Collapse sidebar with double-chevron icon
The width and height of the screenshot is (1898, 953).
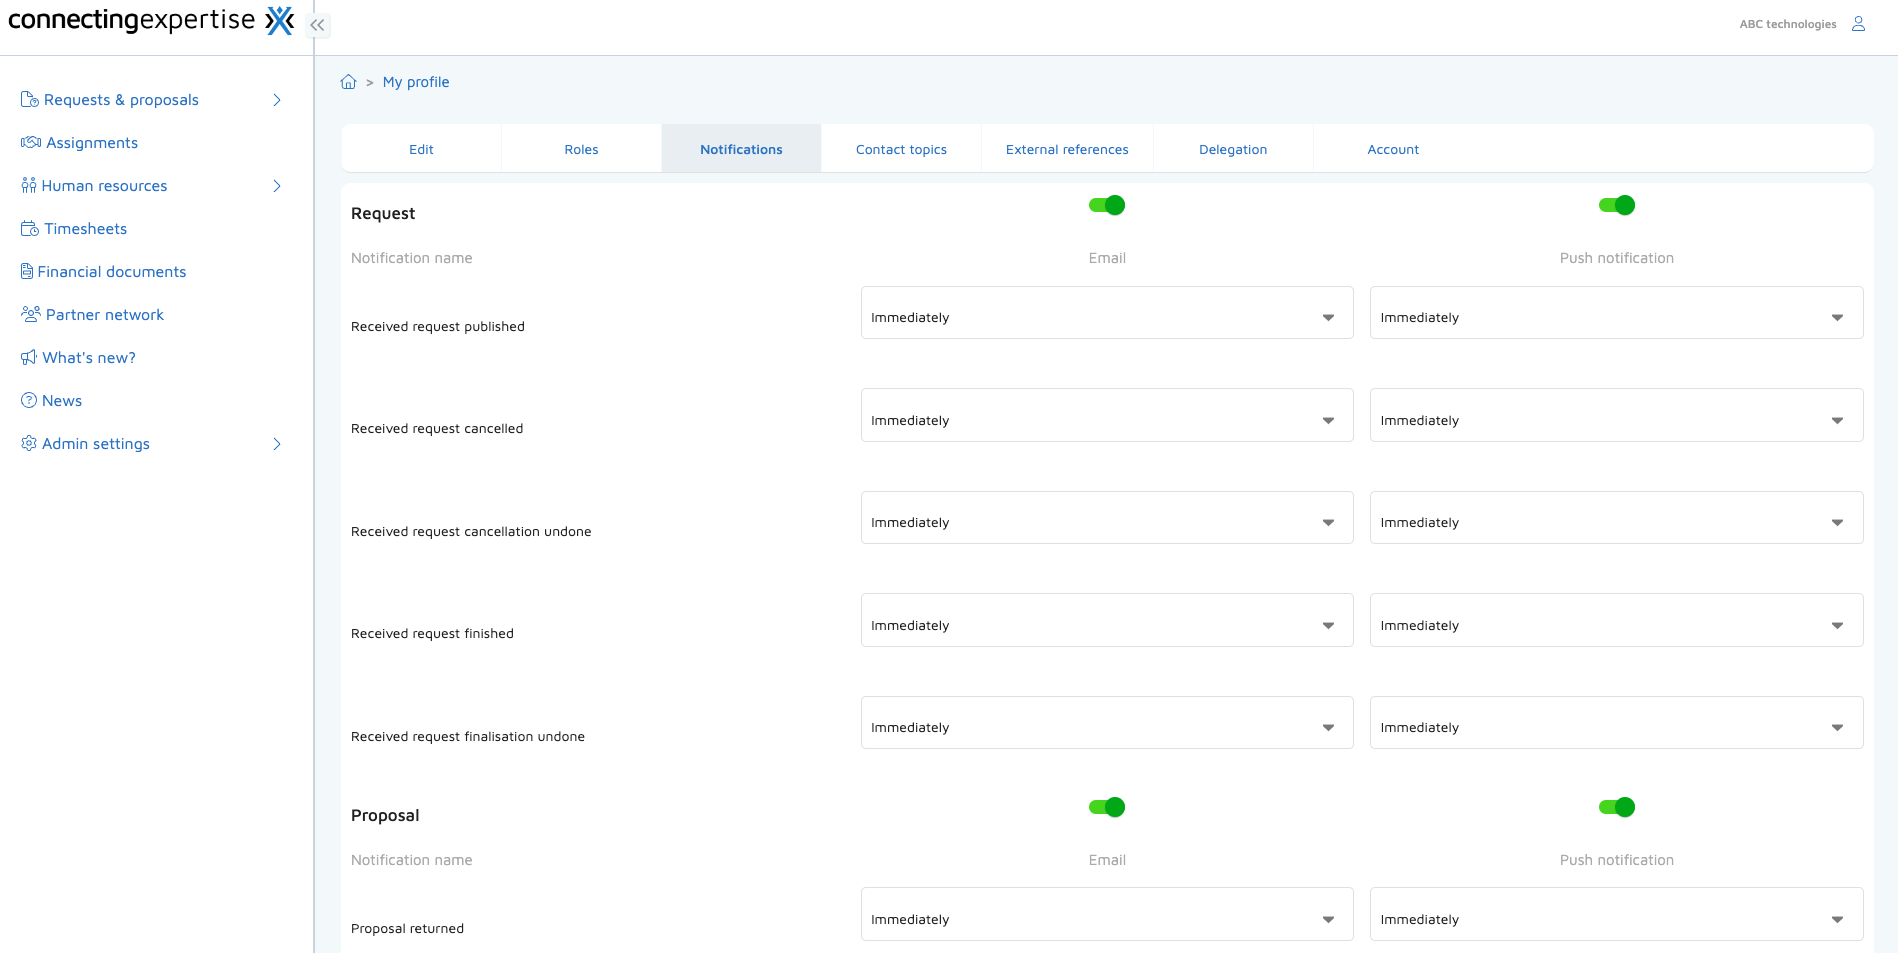pos(317,25)
